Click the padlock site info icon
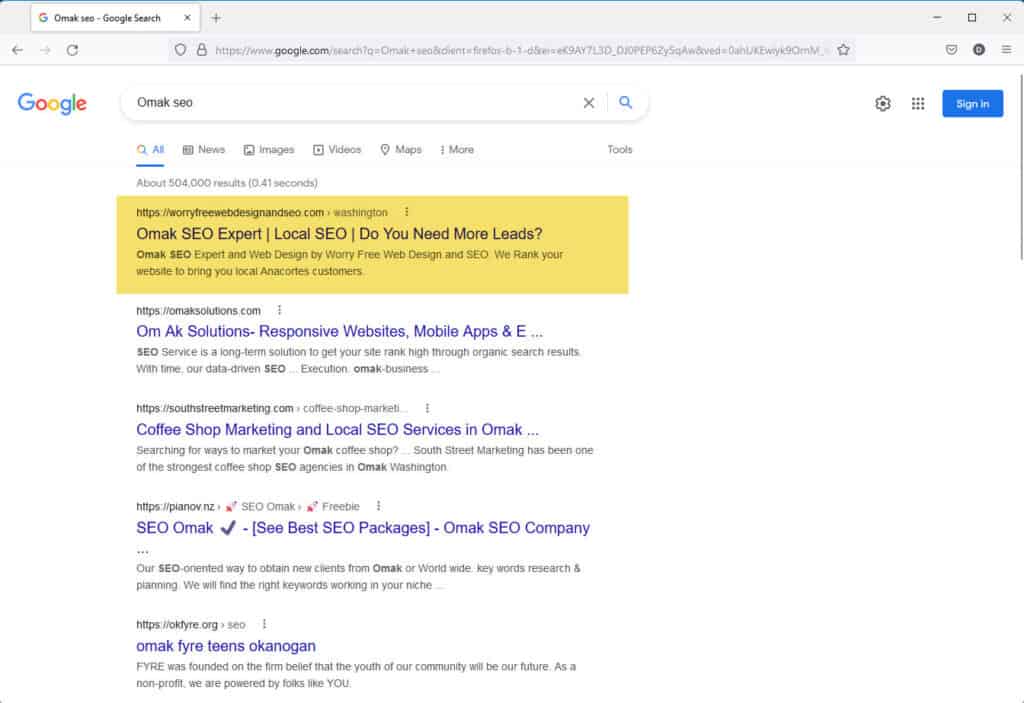 [202, 50]
